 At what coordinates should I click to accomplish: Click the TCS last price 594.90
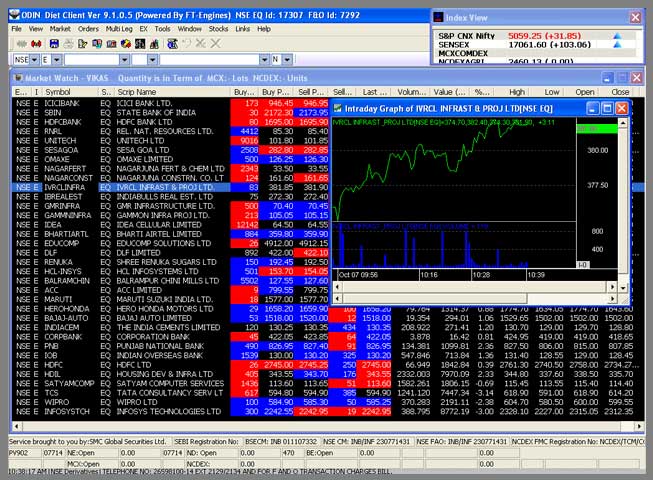point(375,393)
